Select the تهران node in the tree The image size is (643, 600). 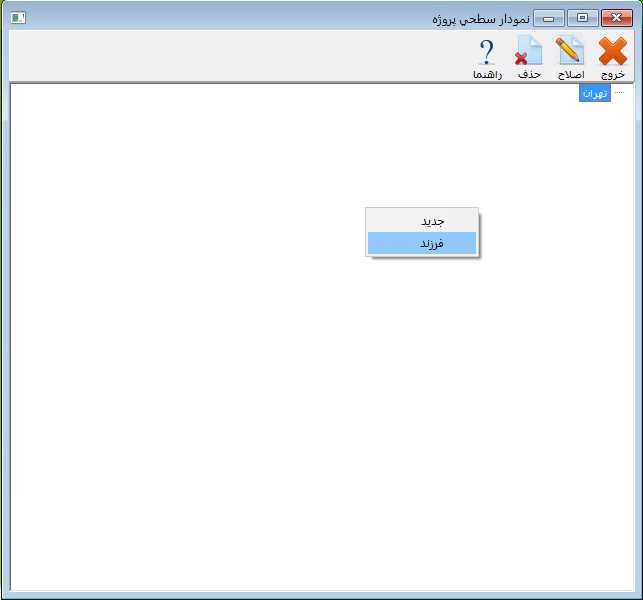click(594, 93)
